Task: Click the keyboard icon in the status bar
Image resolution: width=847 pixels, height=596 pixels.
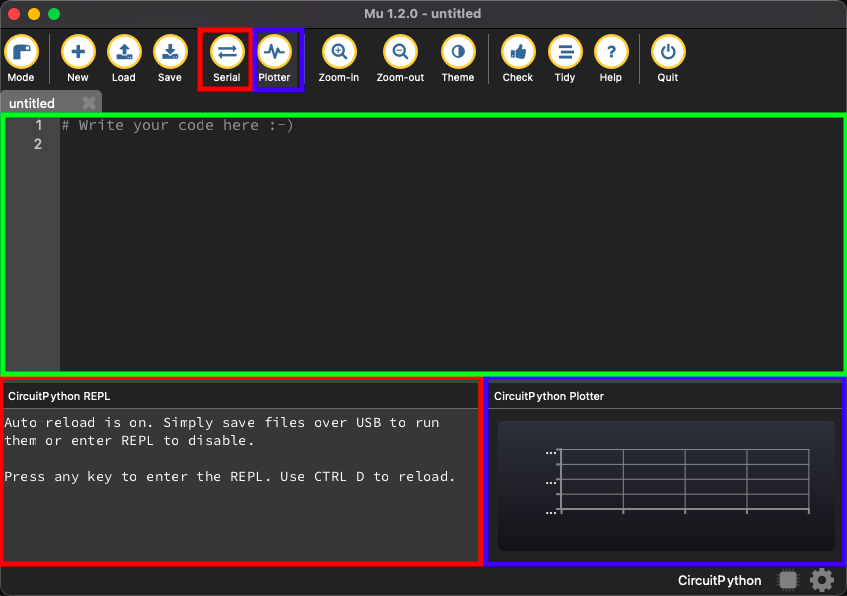Action: click(787, 580)
